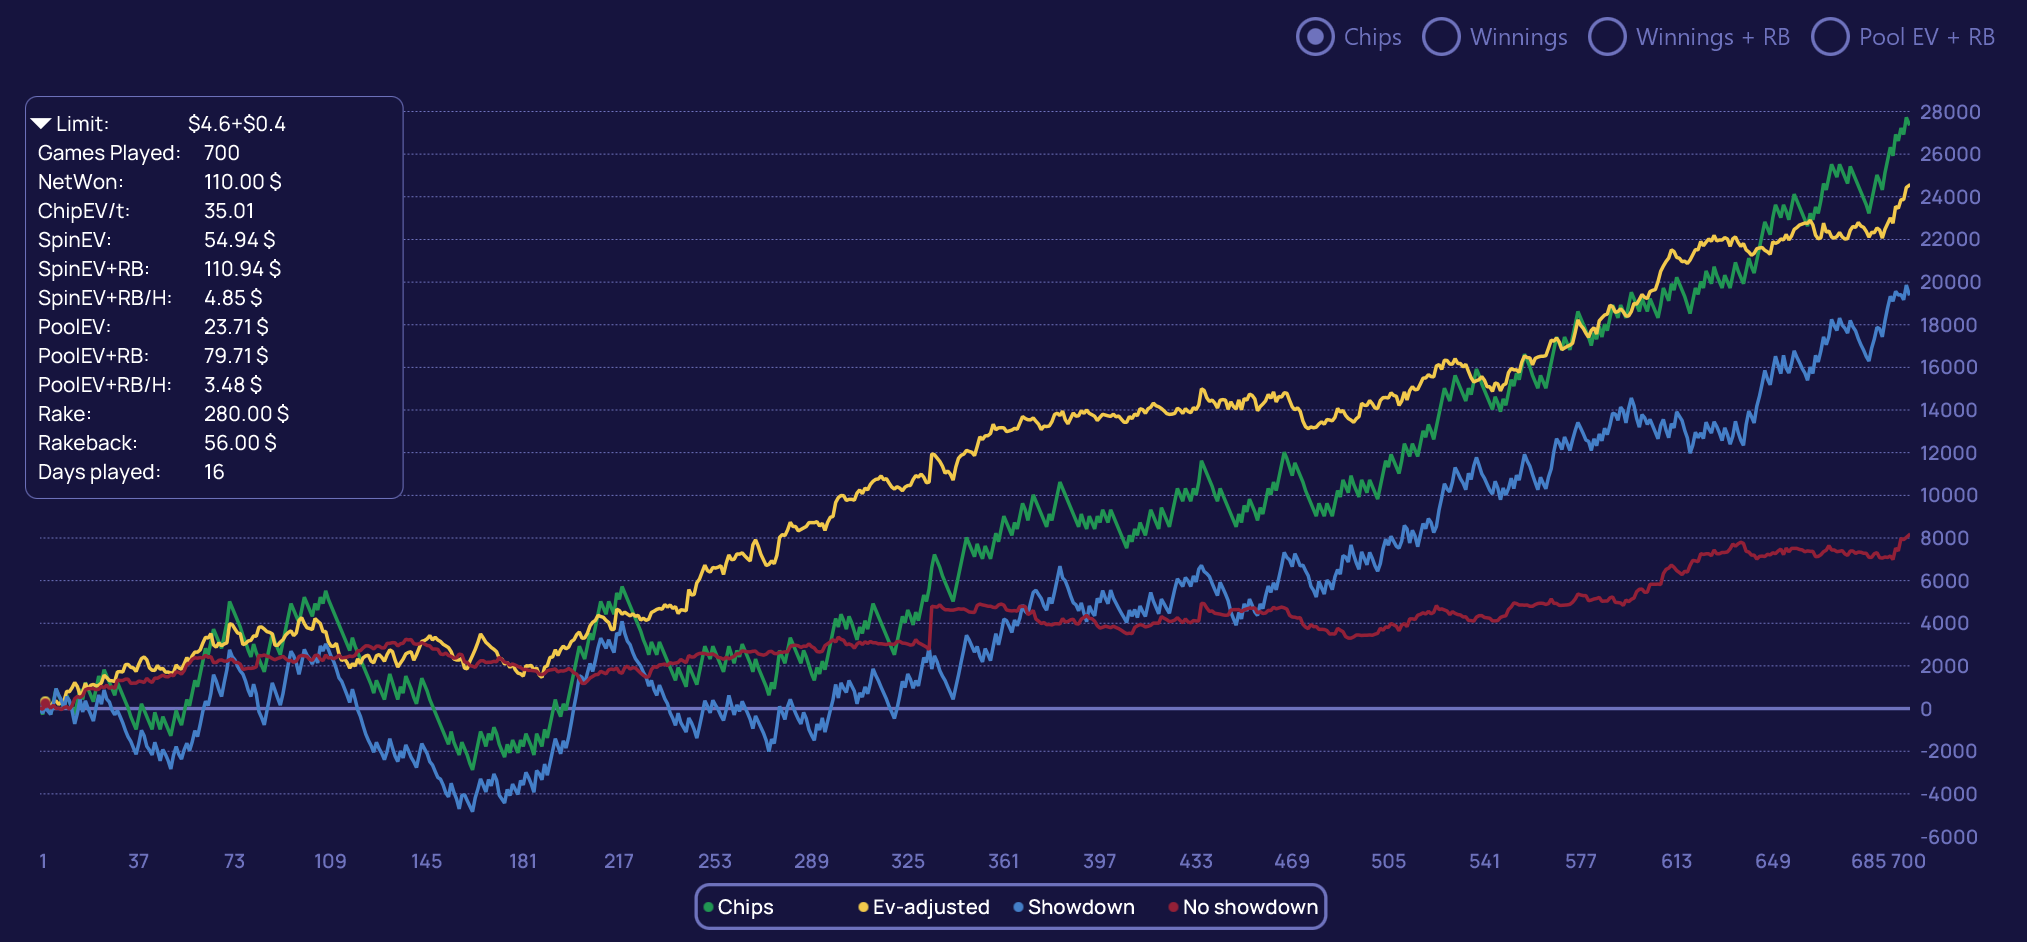Click the 20000 y-axis label
Screen dimensions: 2027x942
coord(1950,282)
